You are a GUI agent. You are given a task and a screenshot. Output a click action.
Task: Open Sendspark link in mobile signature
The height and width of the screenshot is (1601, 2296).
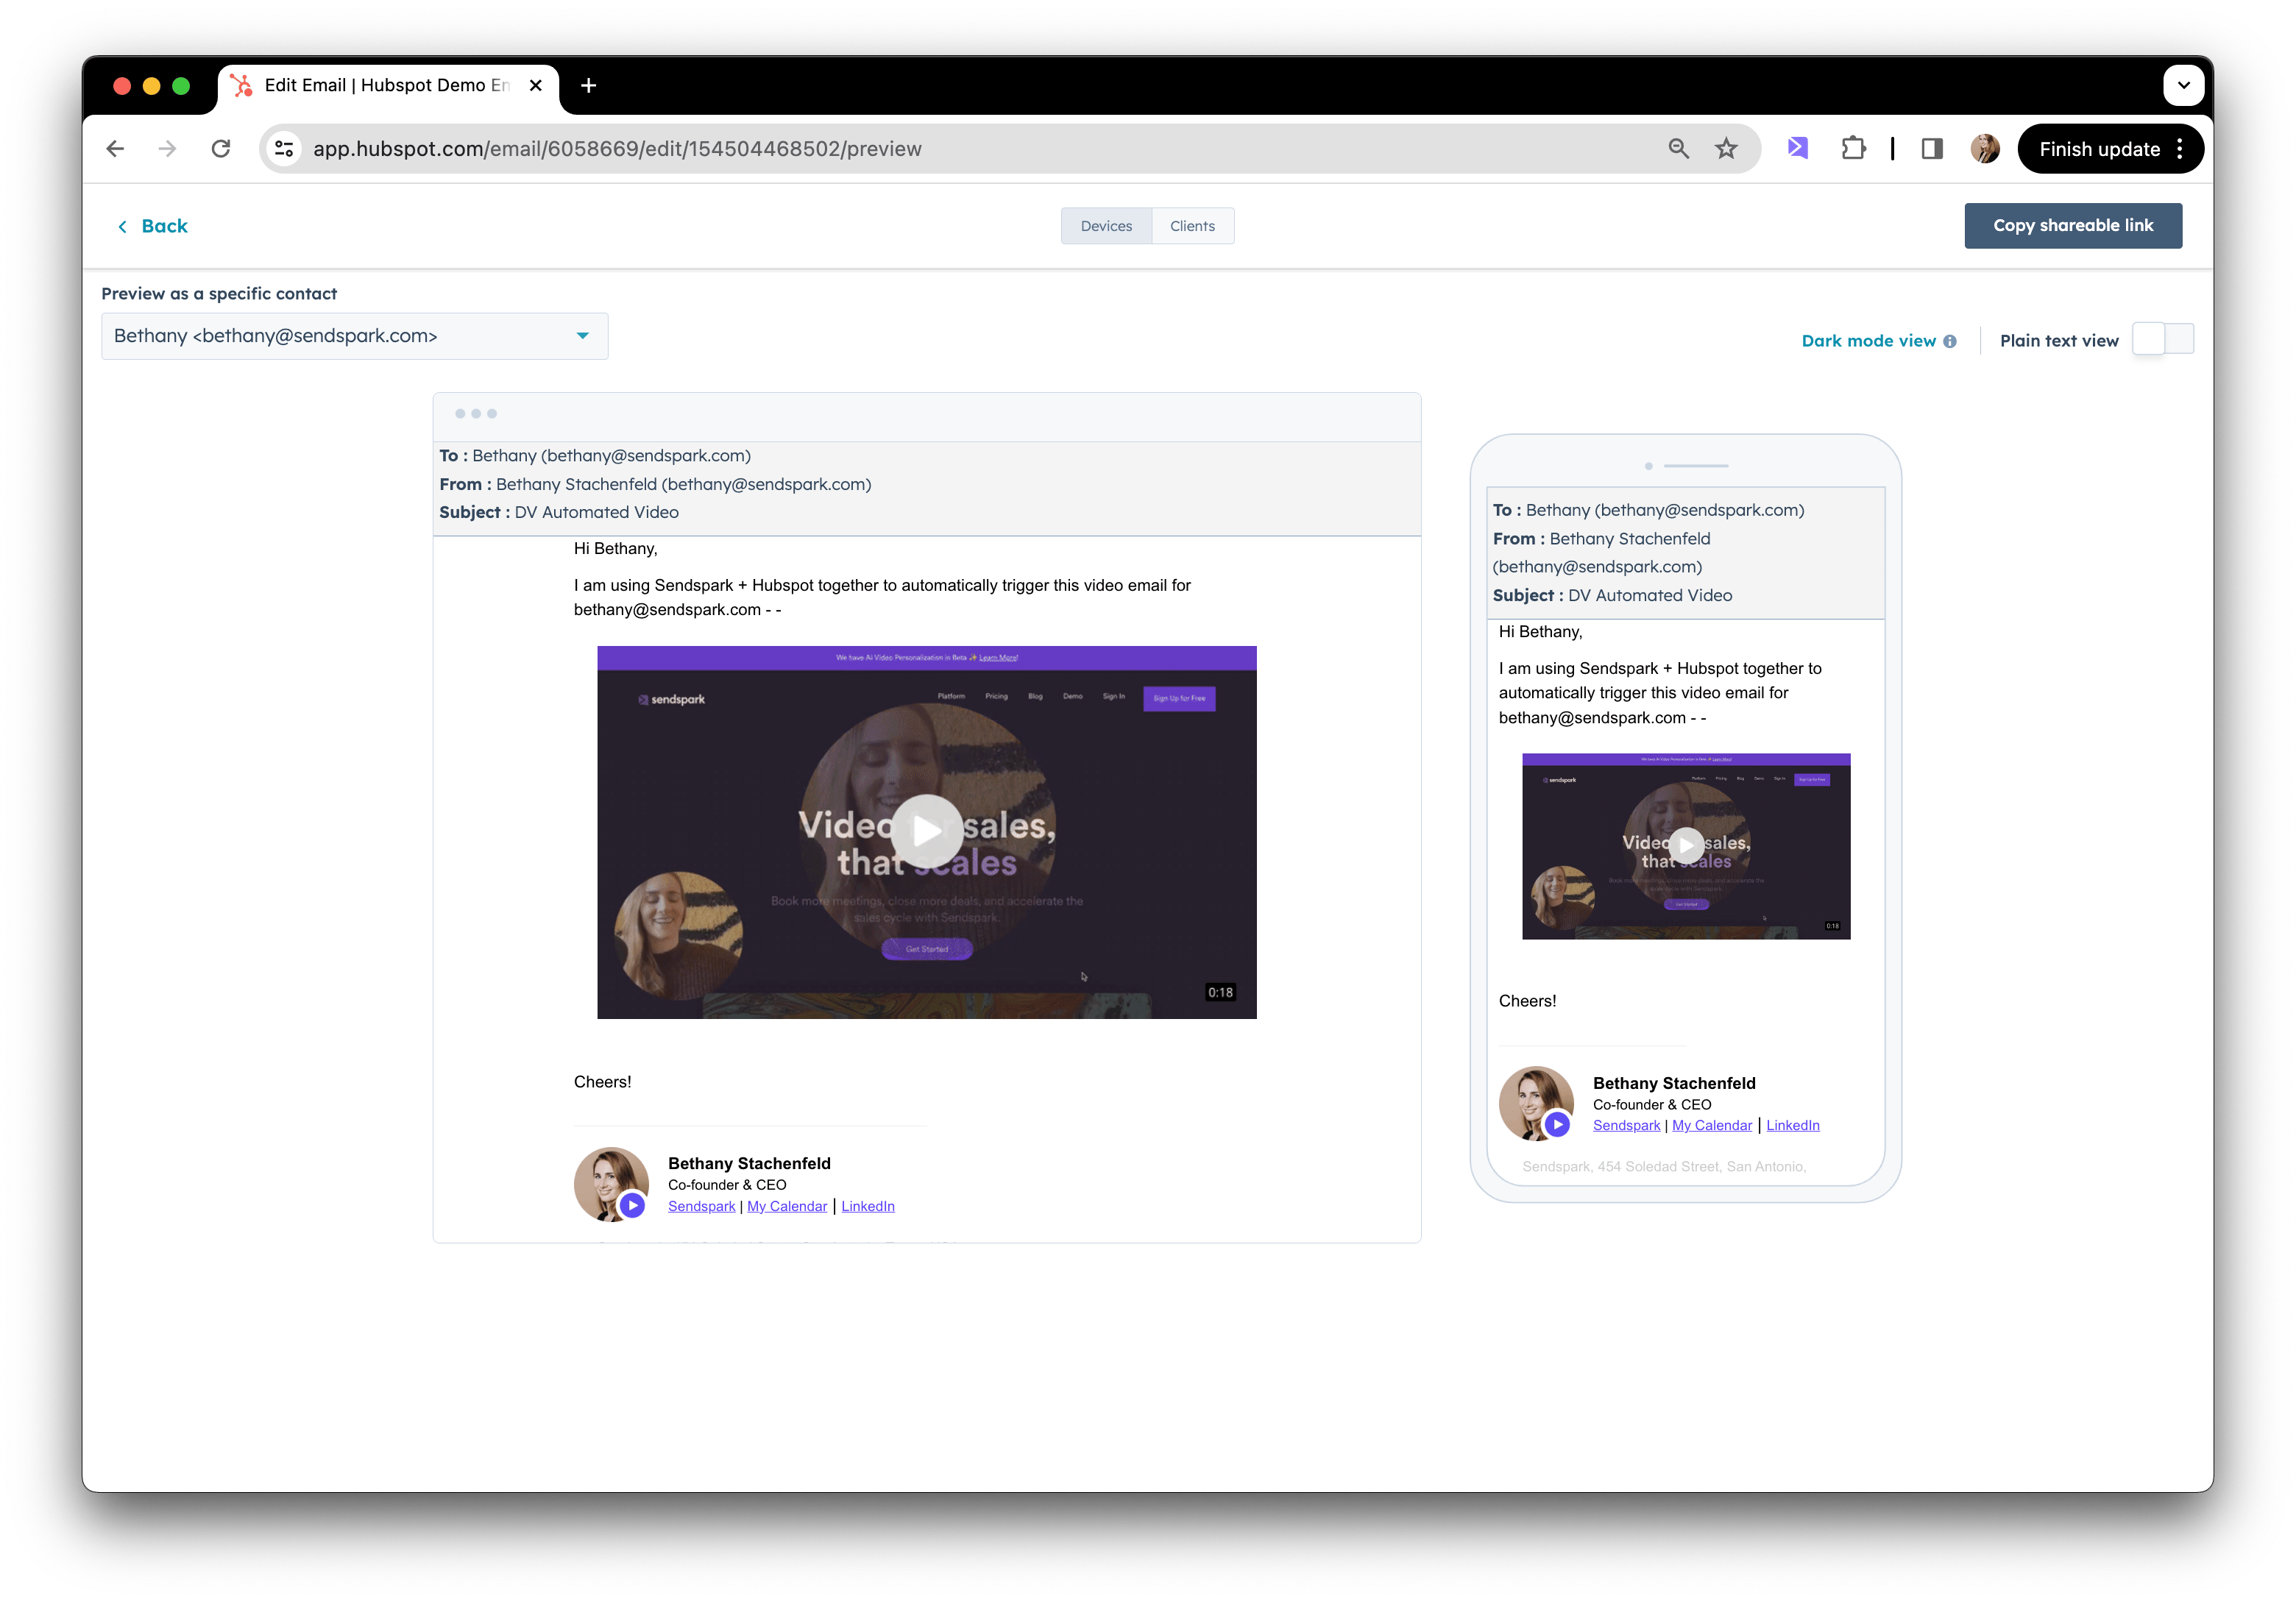tap(1626, 1125)
